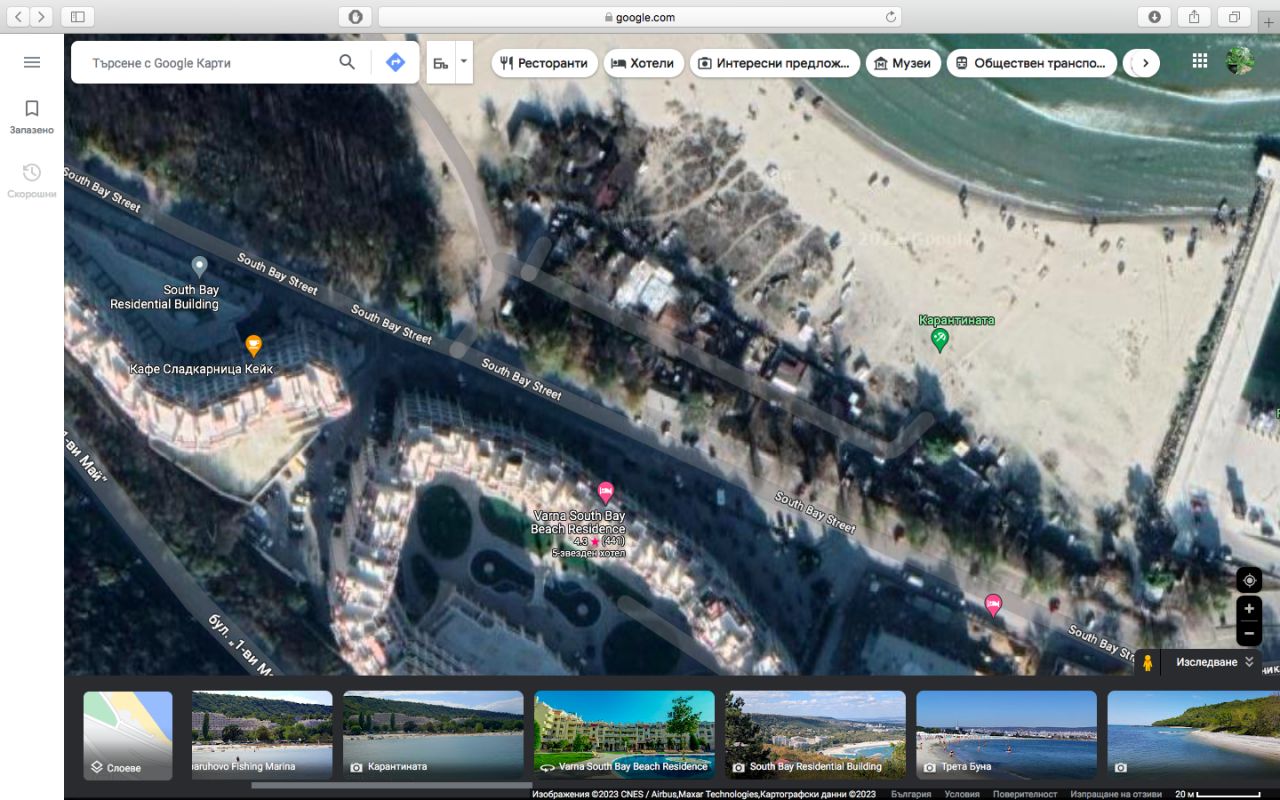Open the Трета Буна photo thumbnail
The height and width of the screenshot is (800, 1280).
pos(1006,735)
